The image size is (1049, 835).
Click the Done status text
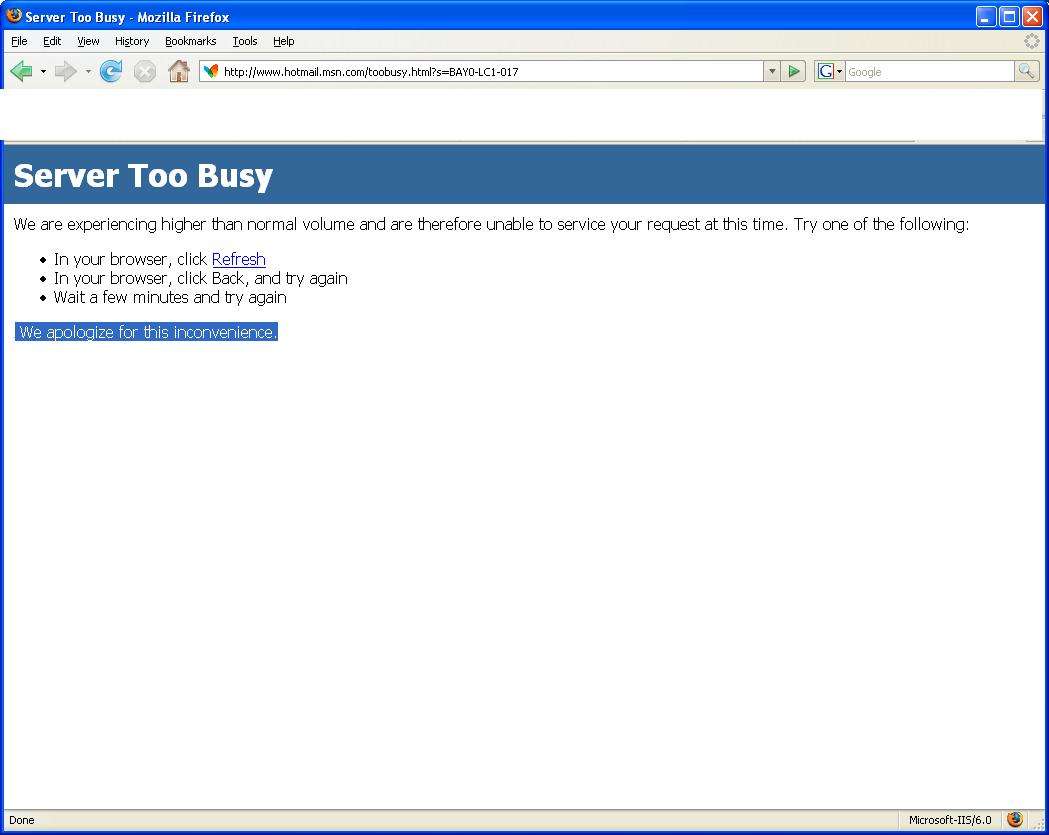point(21,820)
